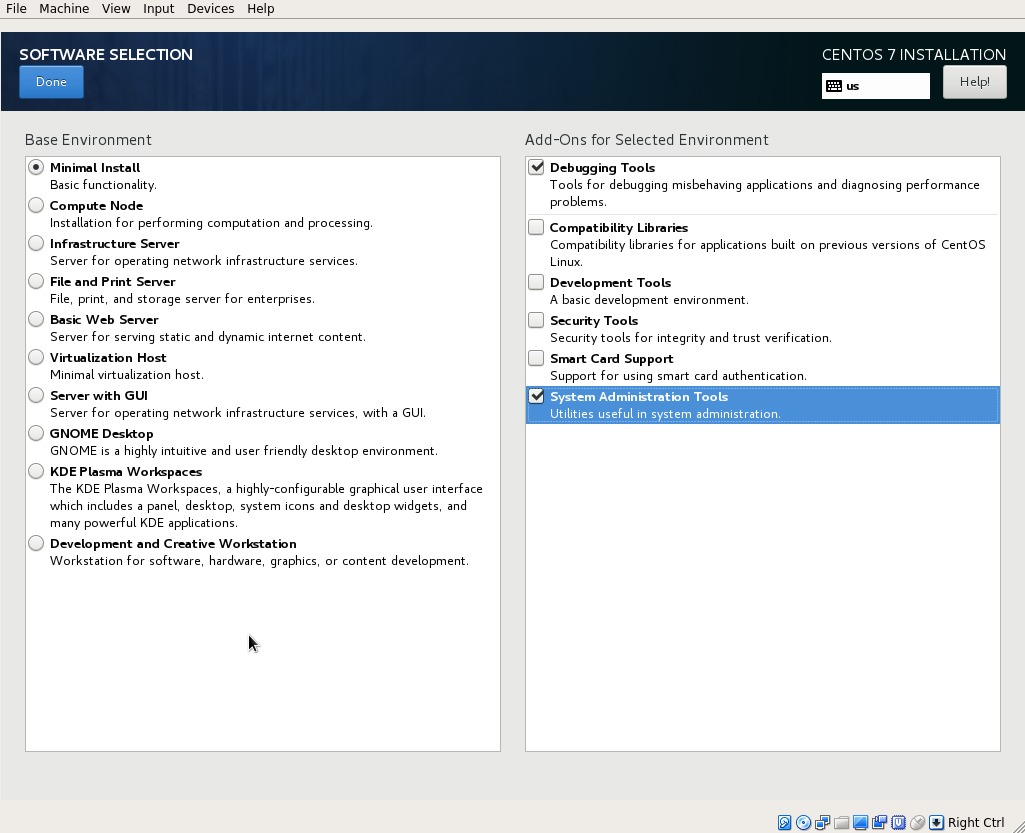Click the processor features chip icon

[898, 822]
